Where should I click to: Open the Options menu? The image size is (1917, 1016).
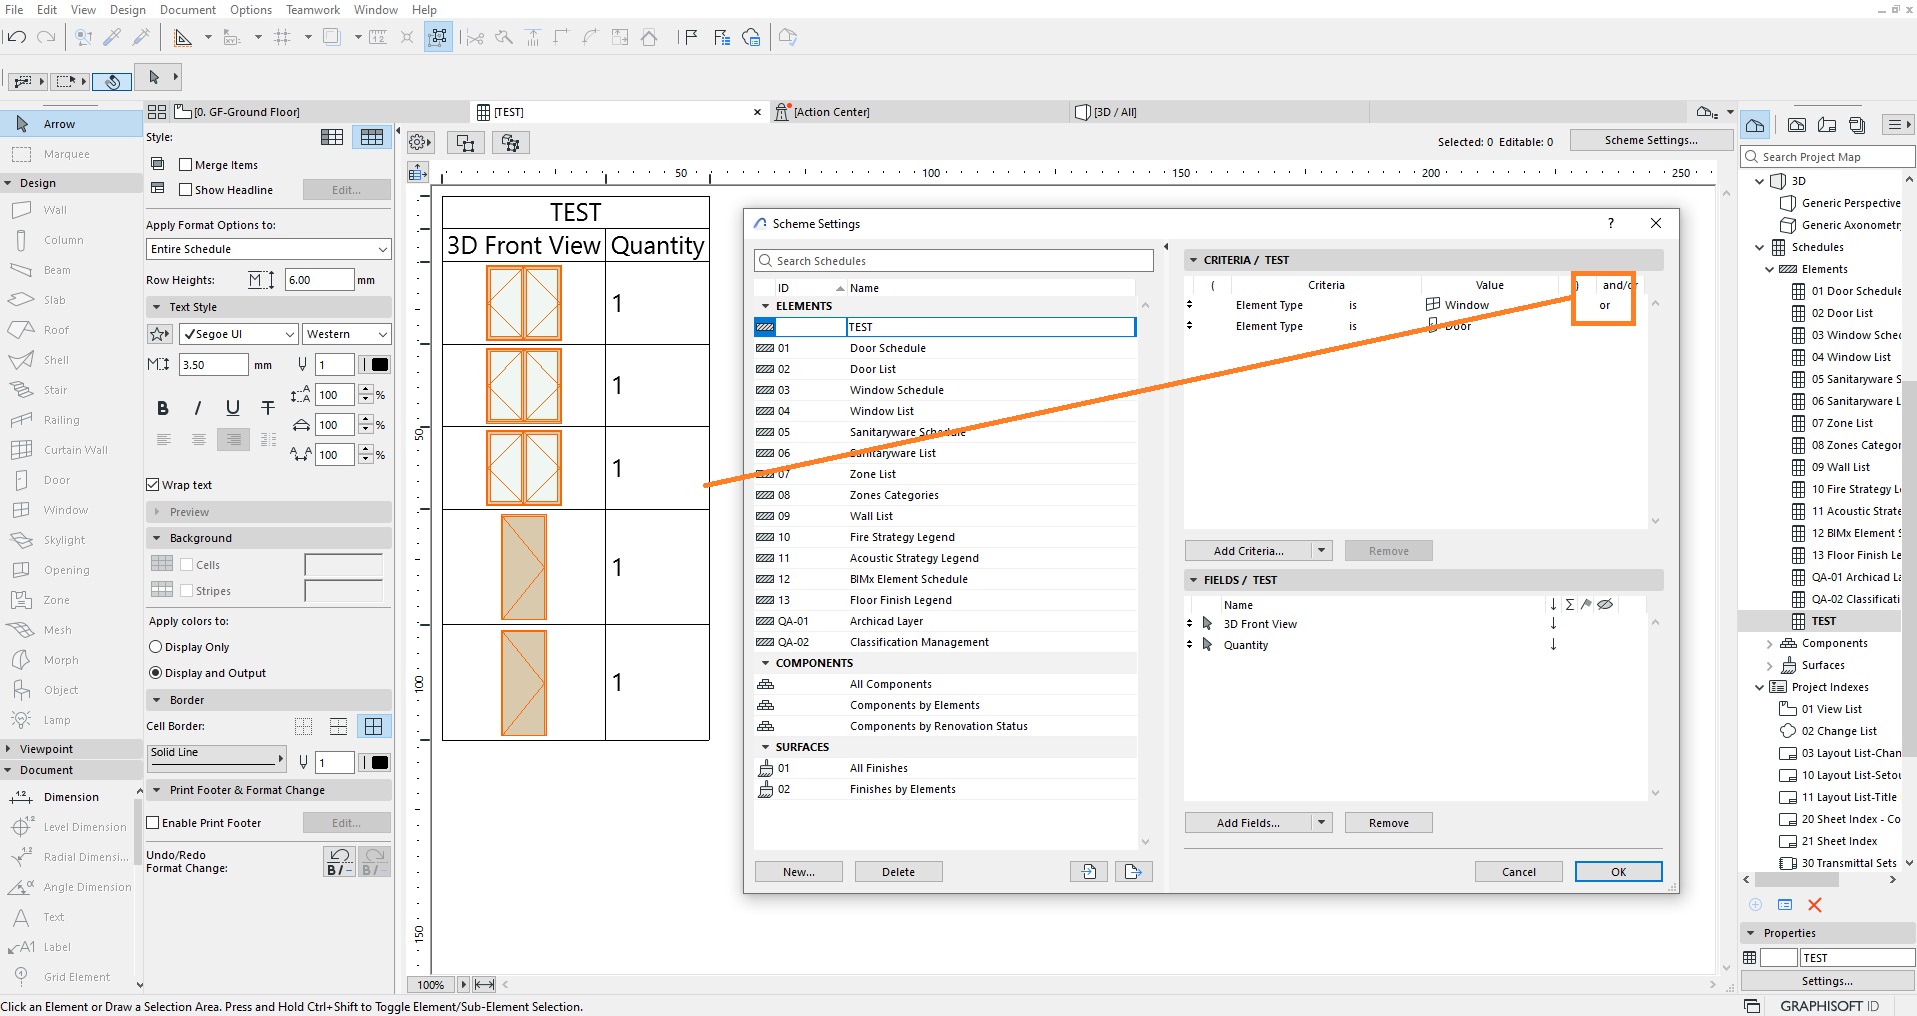tap(251, 10)
